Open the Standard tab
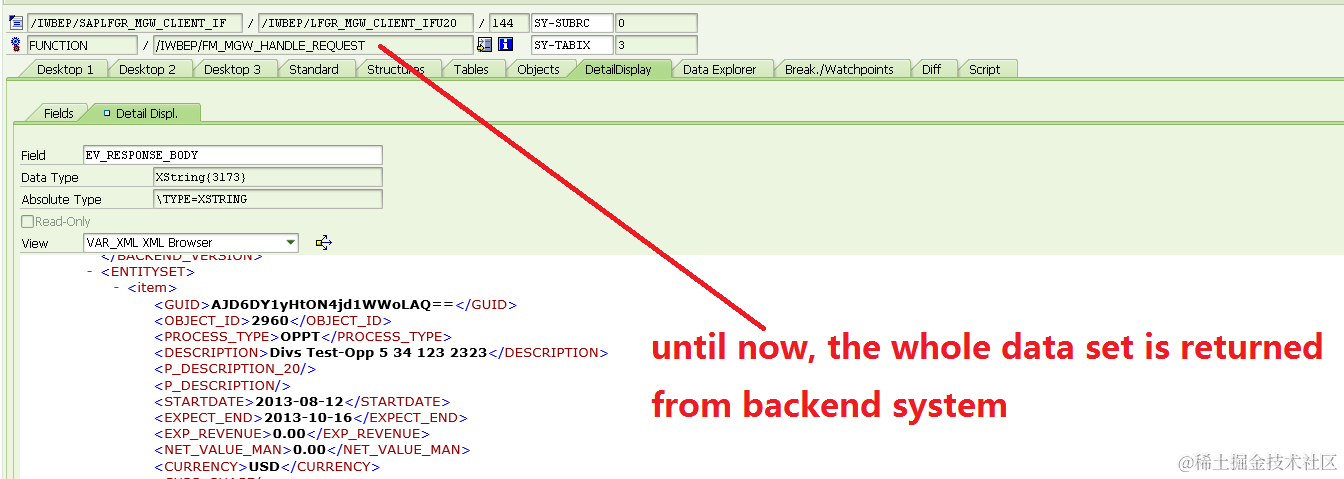The height and width of the screenshot is (479, 1344). point(314,69)
